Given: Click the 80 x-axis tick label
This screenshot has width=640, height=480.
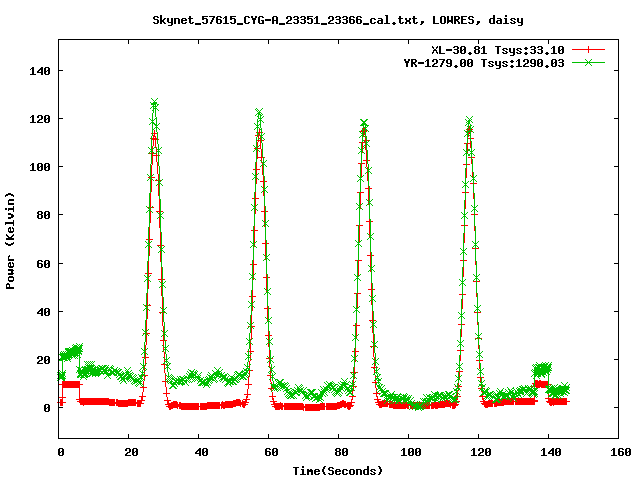Looking at the screenshot, I should (342, 452).
